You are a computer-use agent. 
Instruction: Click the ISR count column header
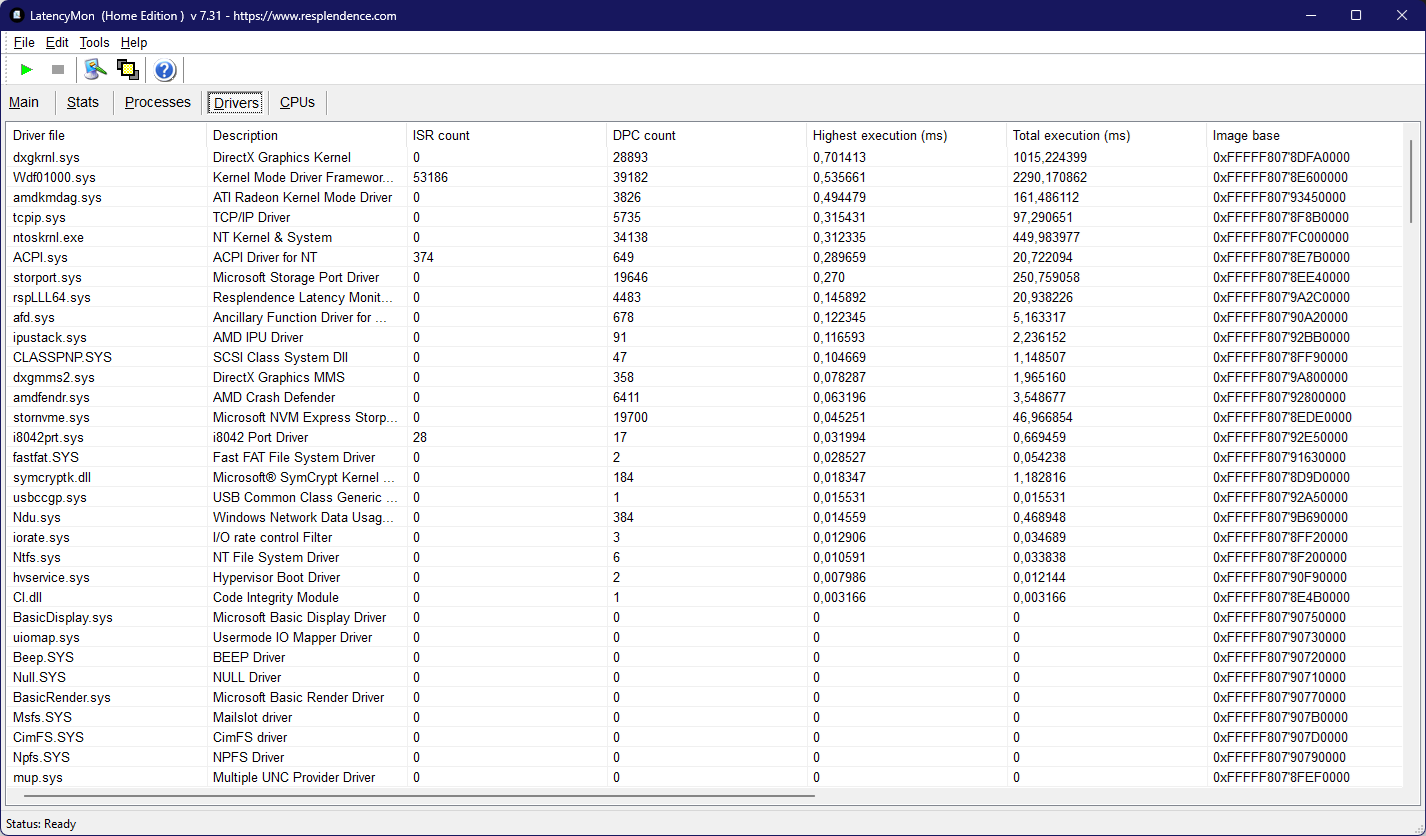pyautogui.click(x=441, y=135)
